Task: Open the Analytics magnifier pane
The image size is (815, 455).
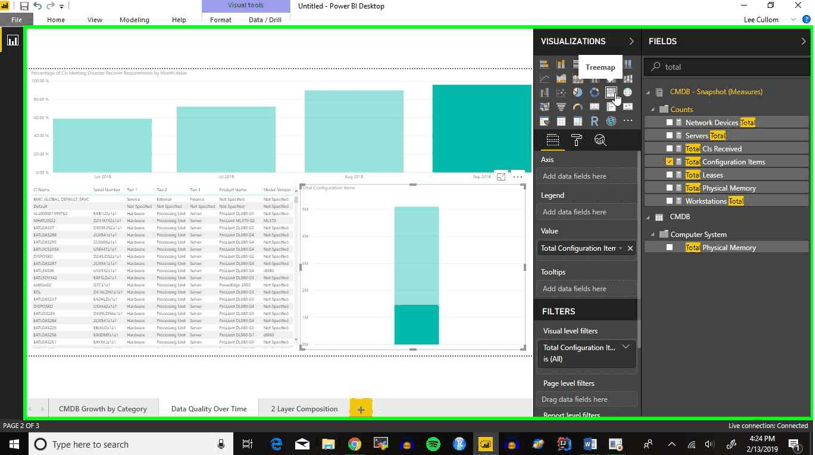Action: coord(600,140)
